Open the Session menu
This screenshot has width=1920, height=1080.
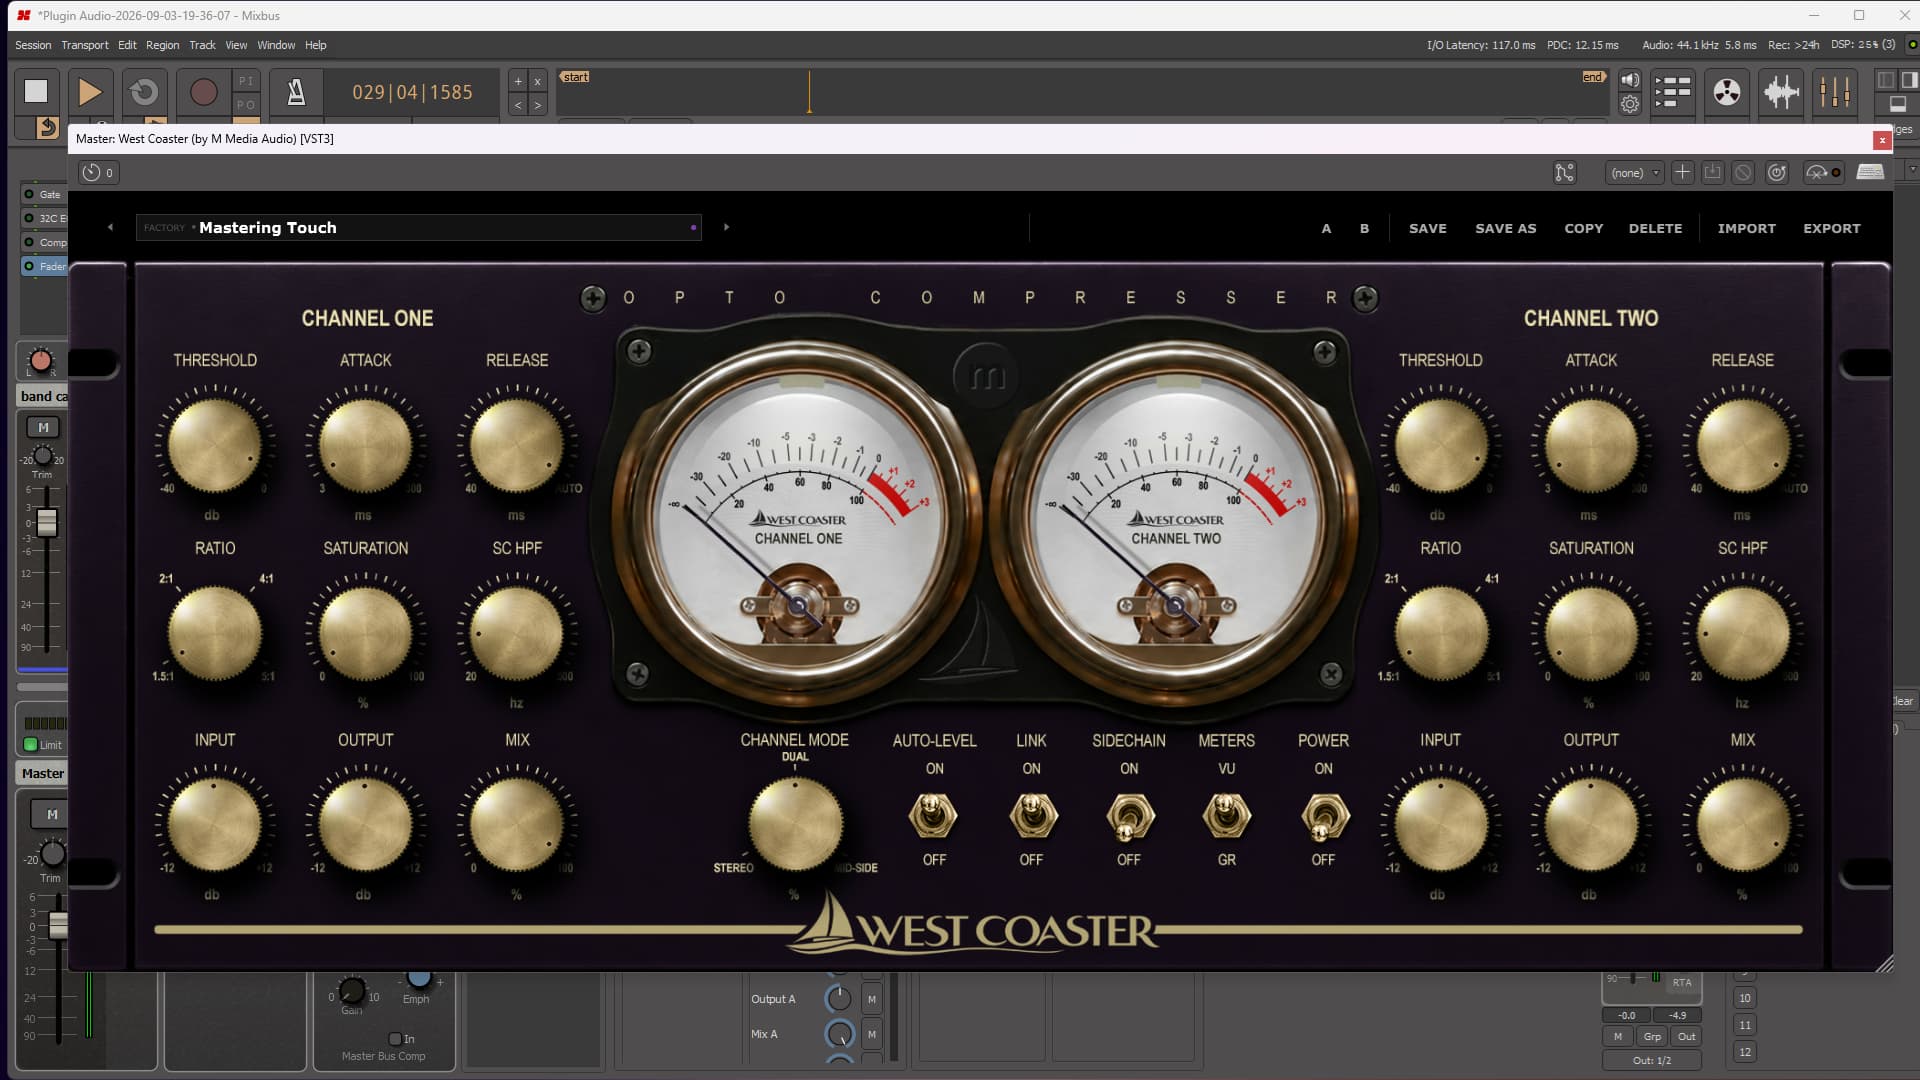(33, 45)
